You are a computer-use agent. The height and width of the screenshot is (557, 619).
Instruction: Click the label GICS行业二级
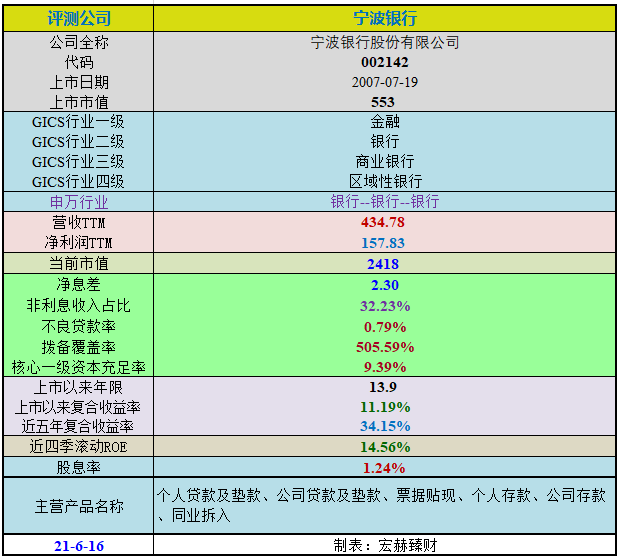coord(78,142)
